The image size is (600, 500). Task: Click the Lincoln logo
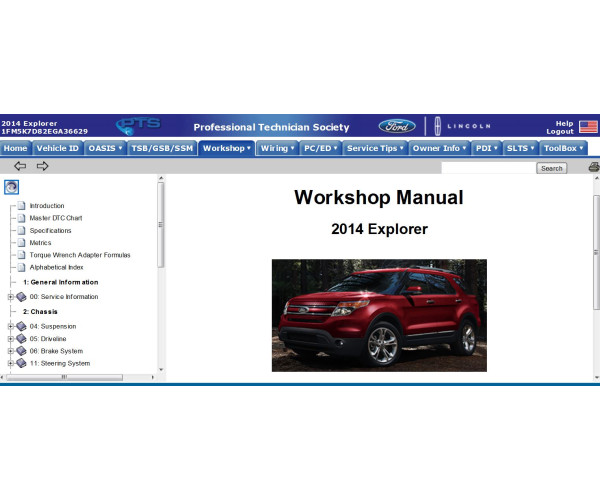[x=462, y=126]
